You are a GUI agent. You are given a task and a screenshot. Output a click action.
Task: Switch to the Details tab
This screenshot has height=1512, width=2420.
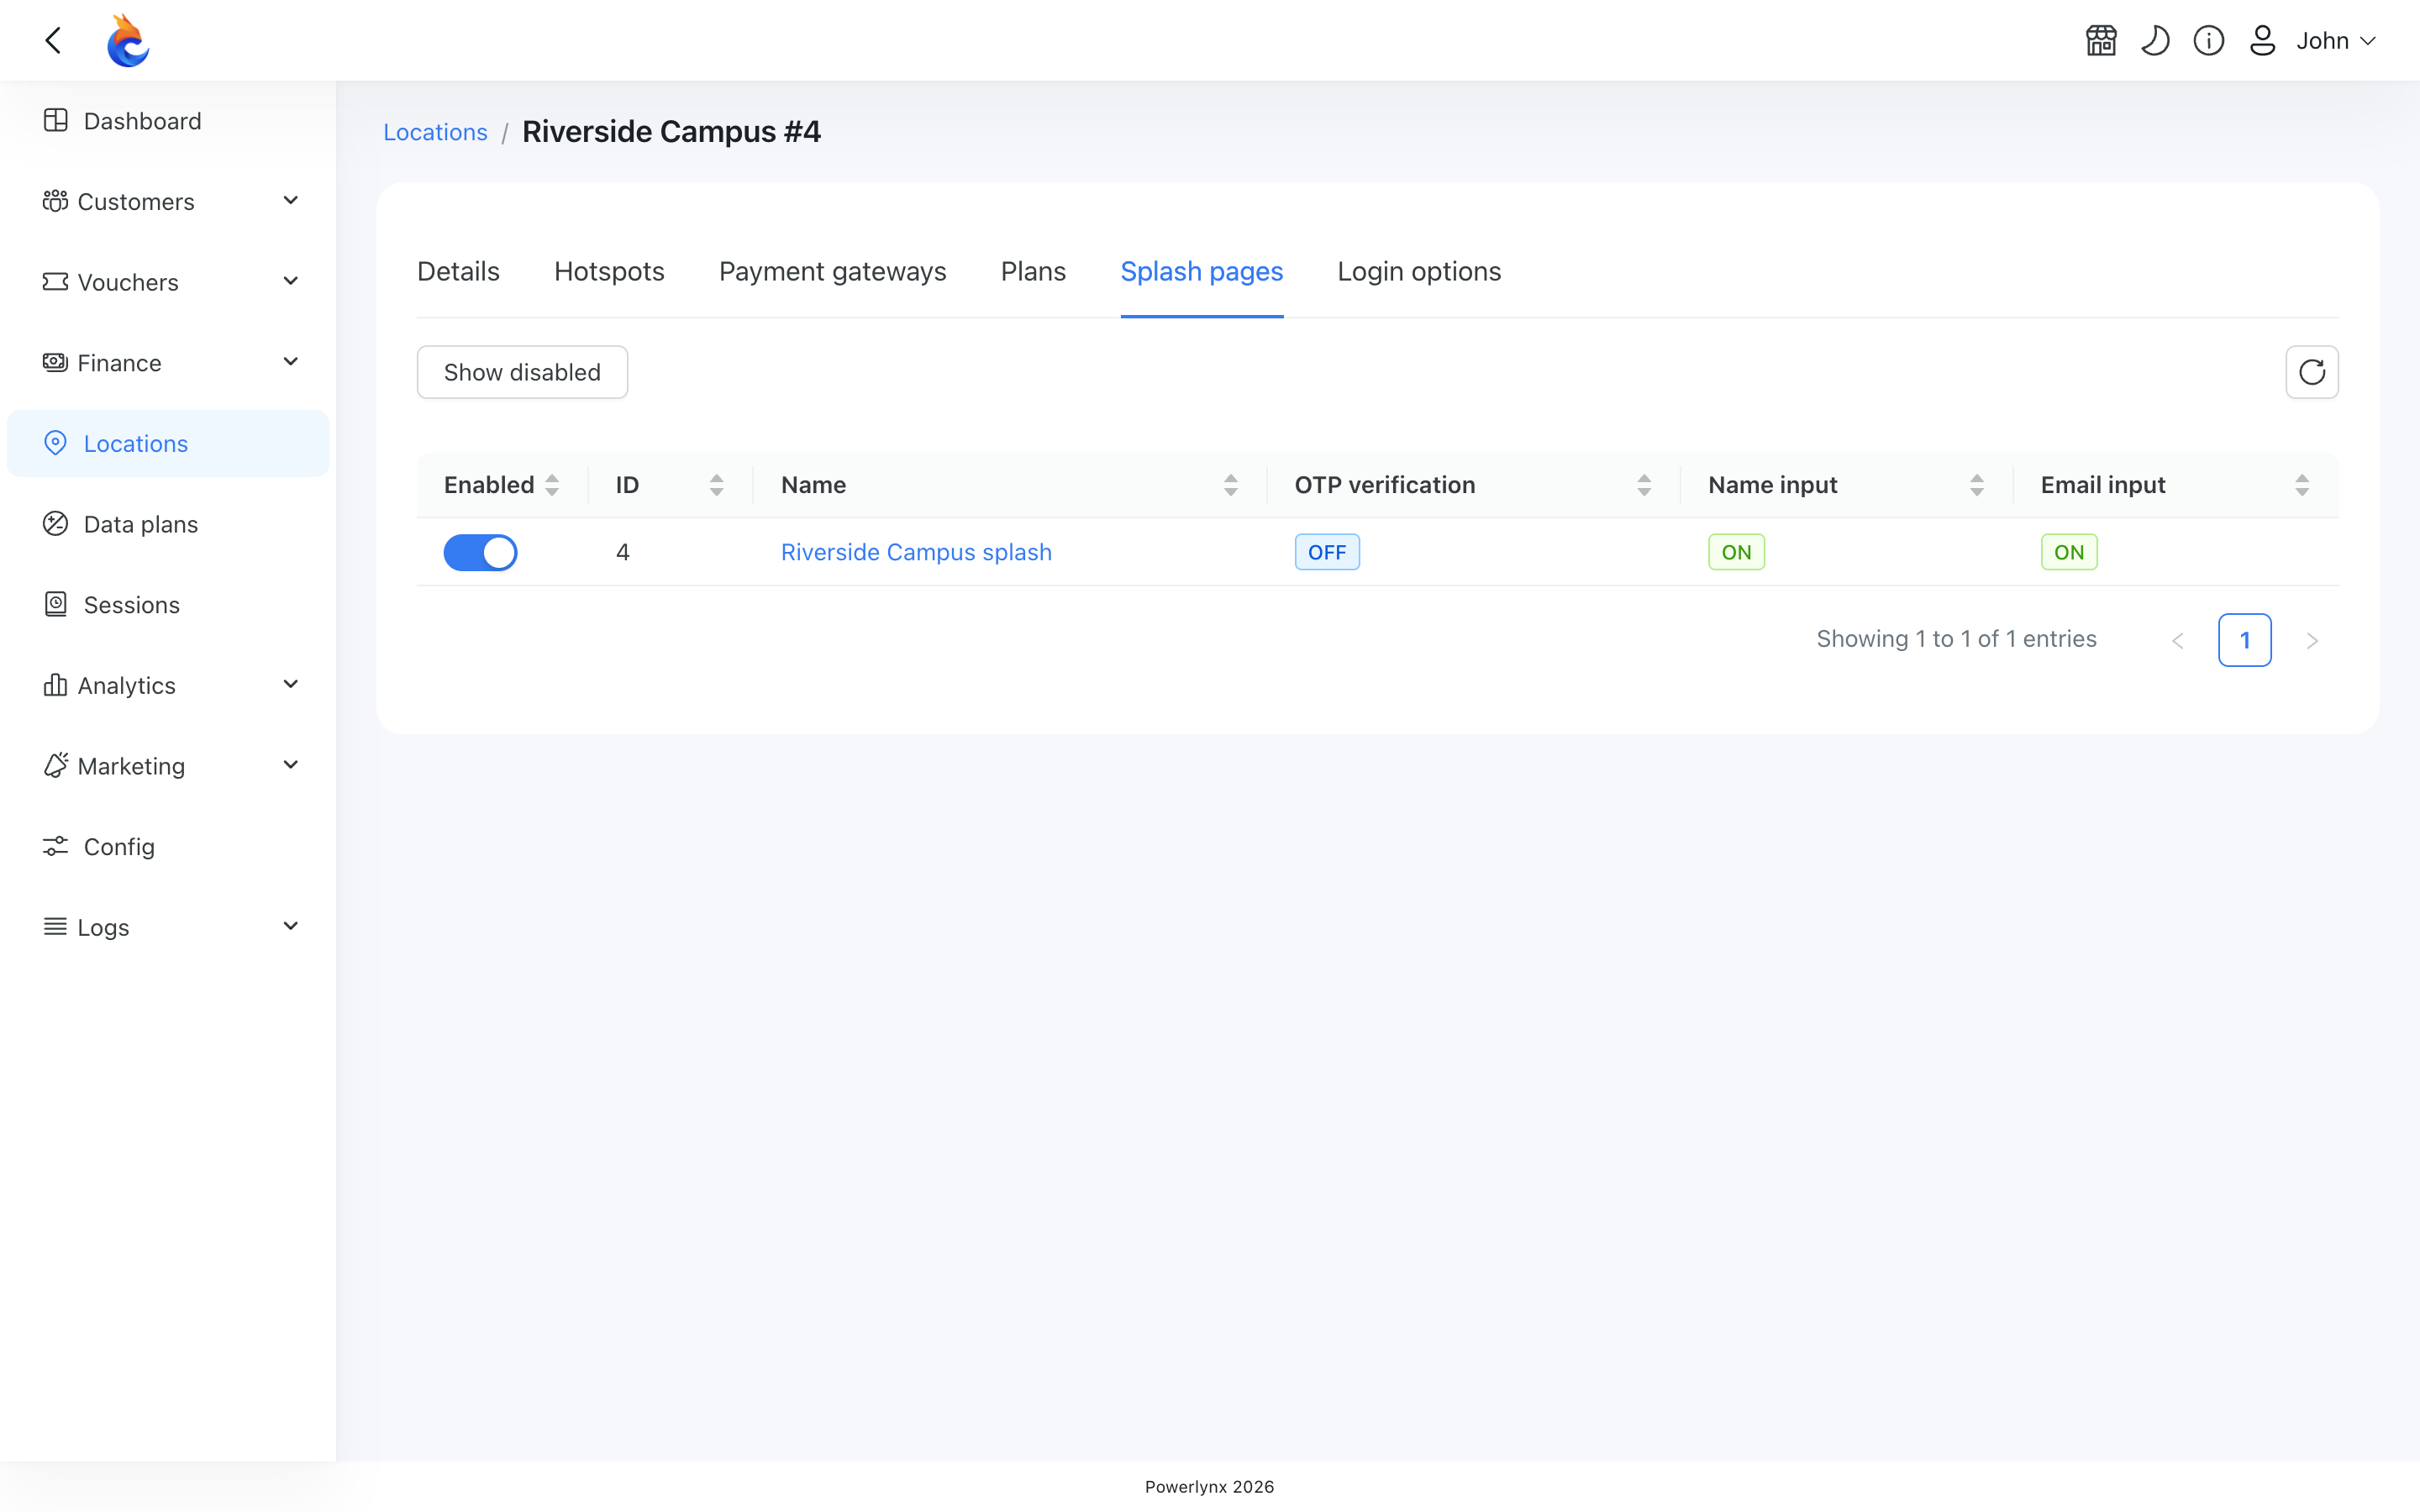[458, 271]
